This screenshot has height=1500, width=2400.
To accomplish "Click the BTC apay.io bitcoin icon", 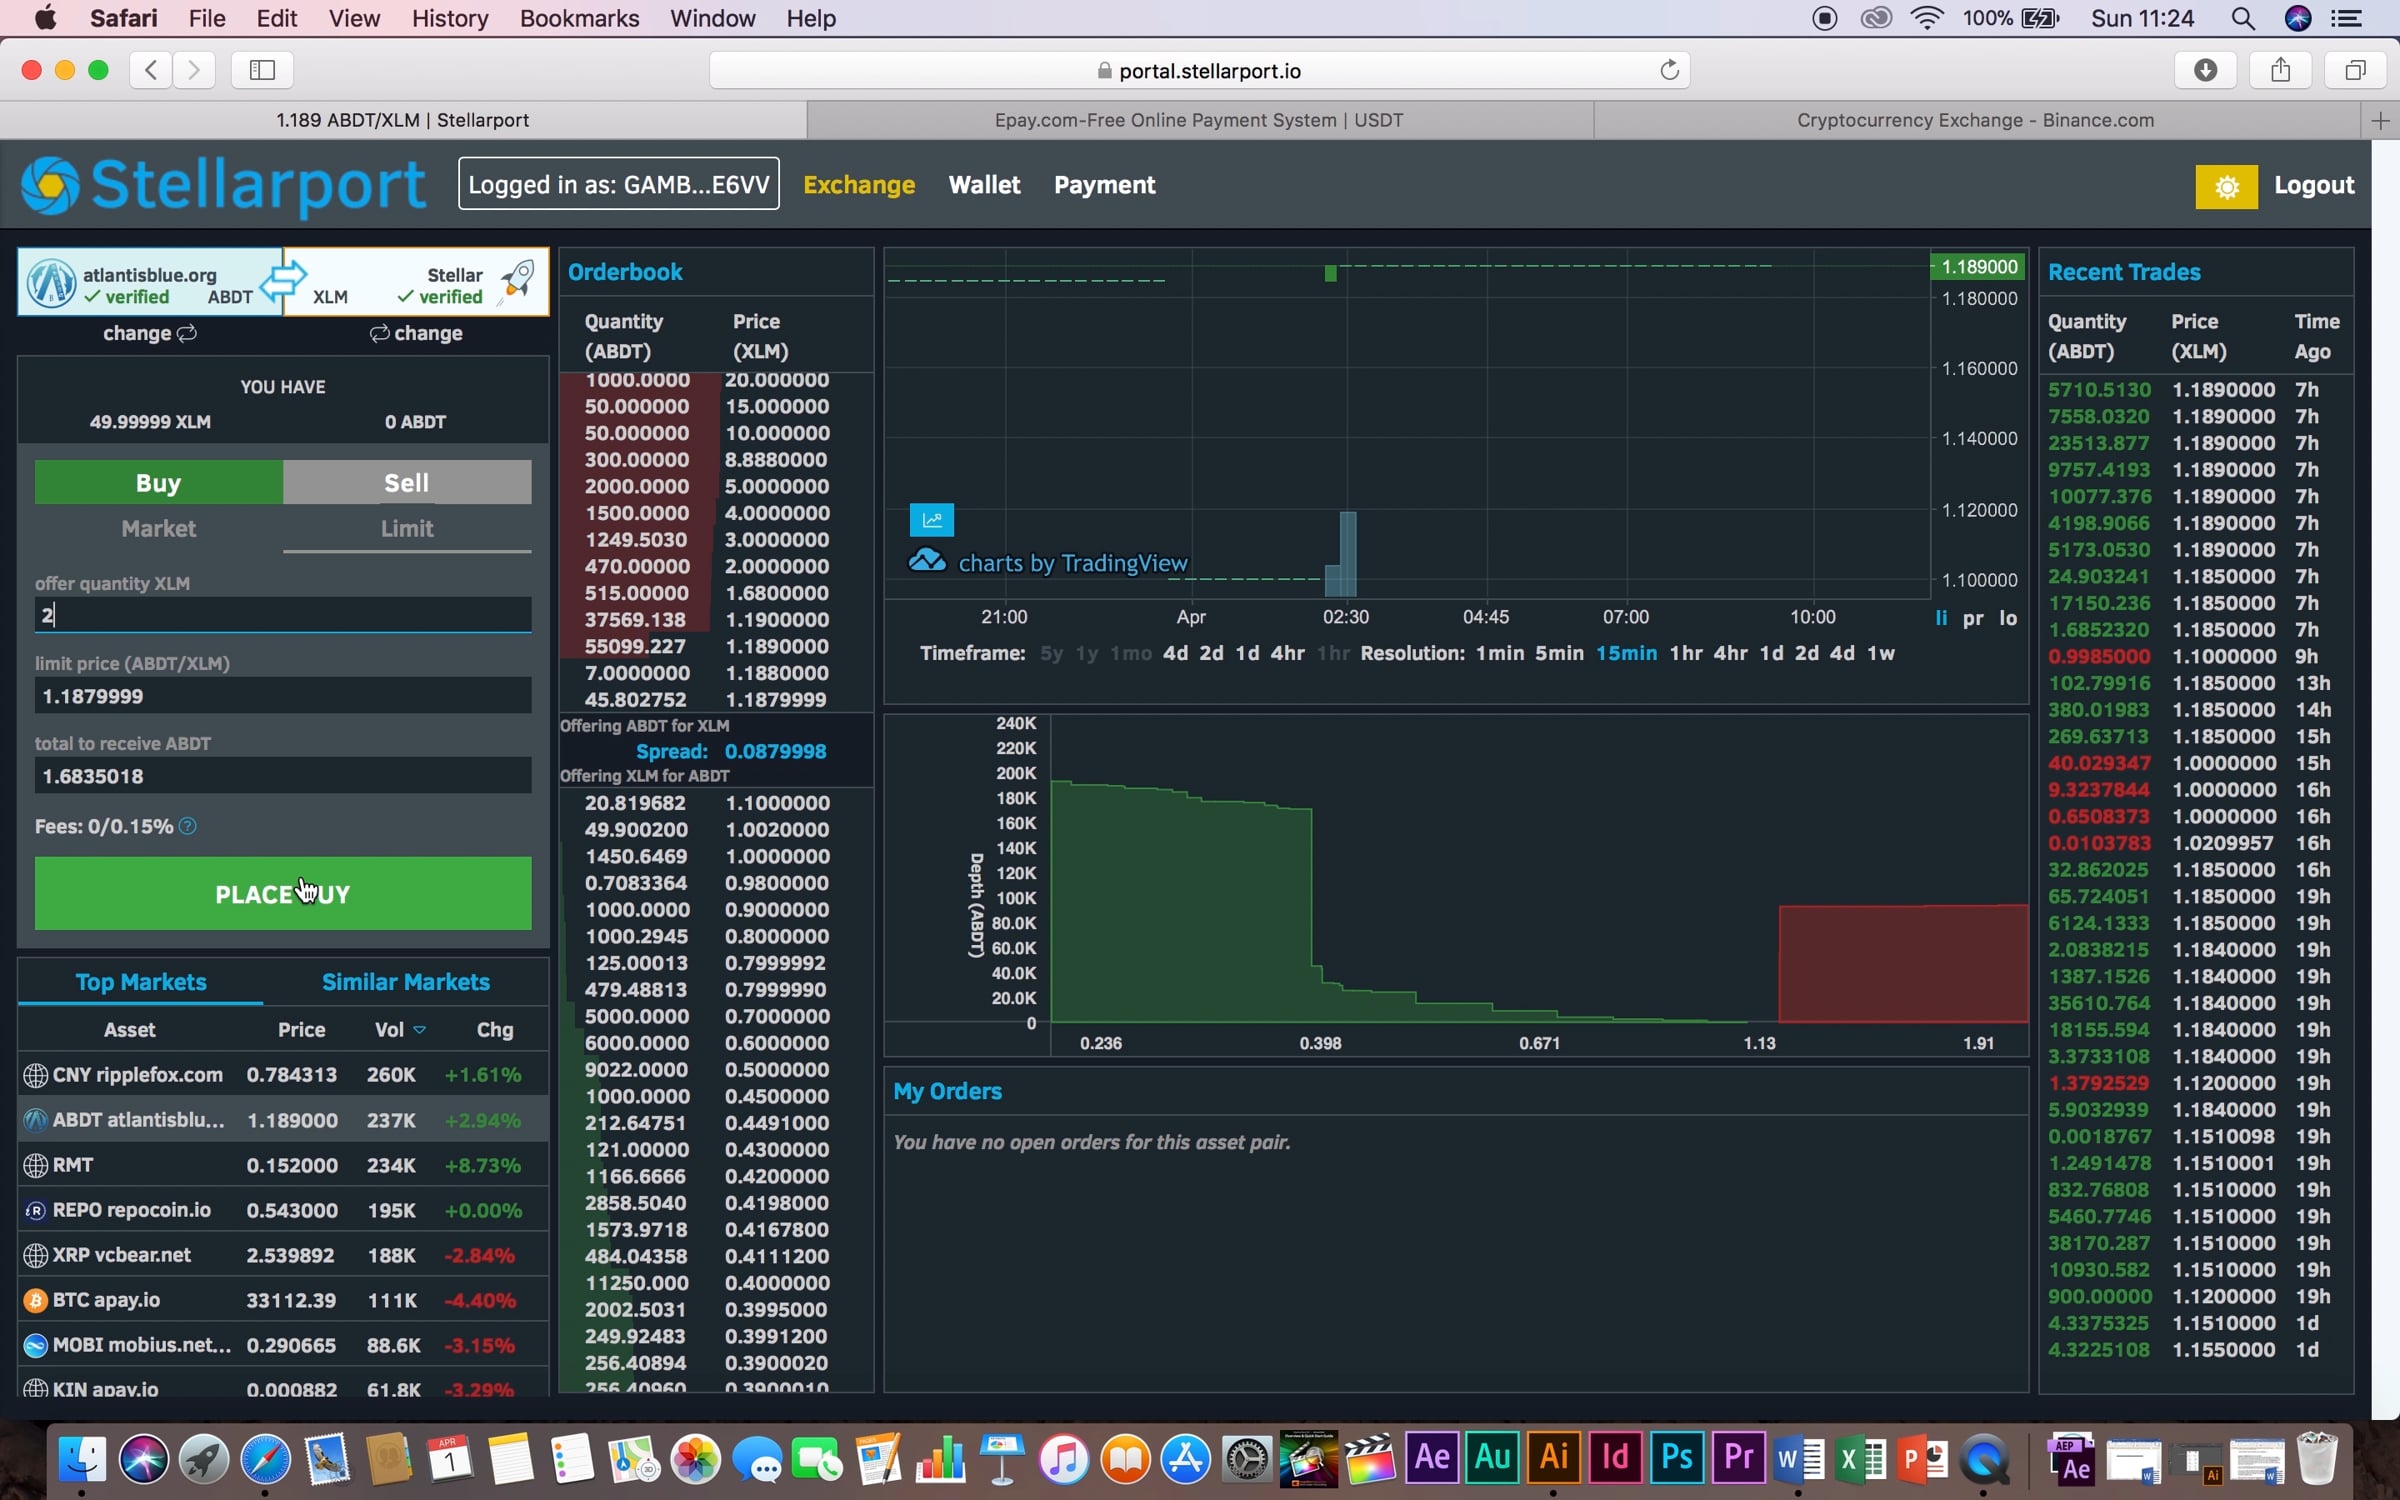I will pyautogui.click(x=36, y=1300).
